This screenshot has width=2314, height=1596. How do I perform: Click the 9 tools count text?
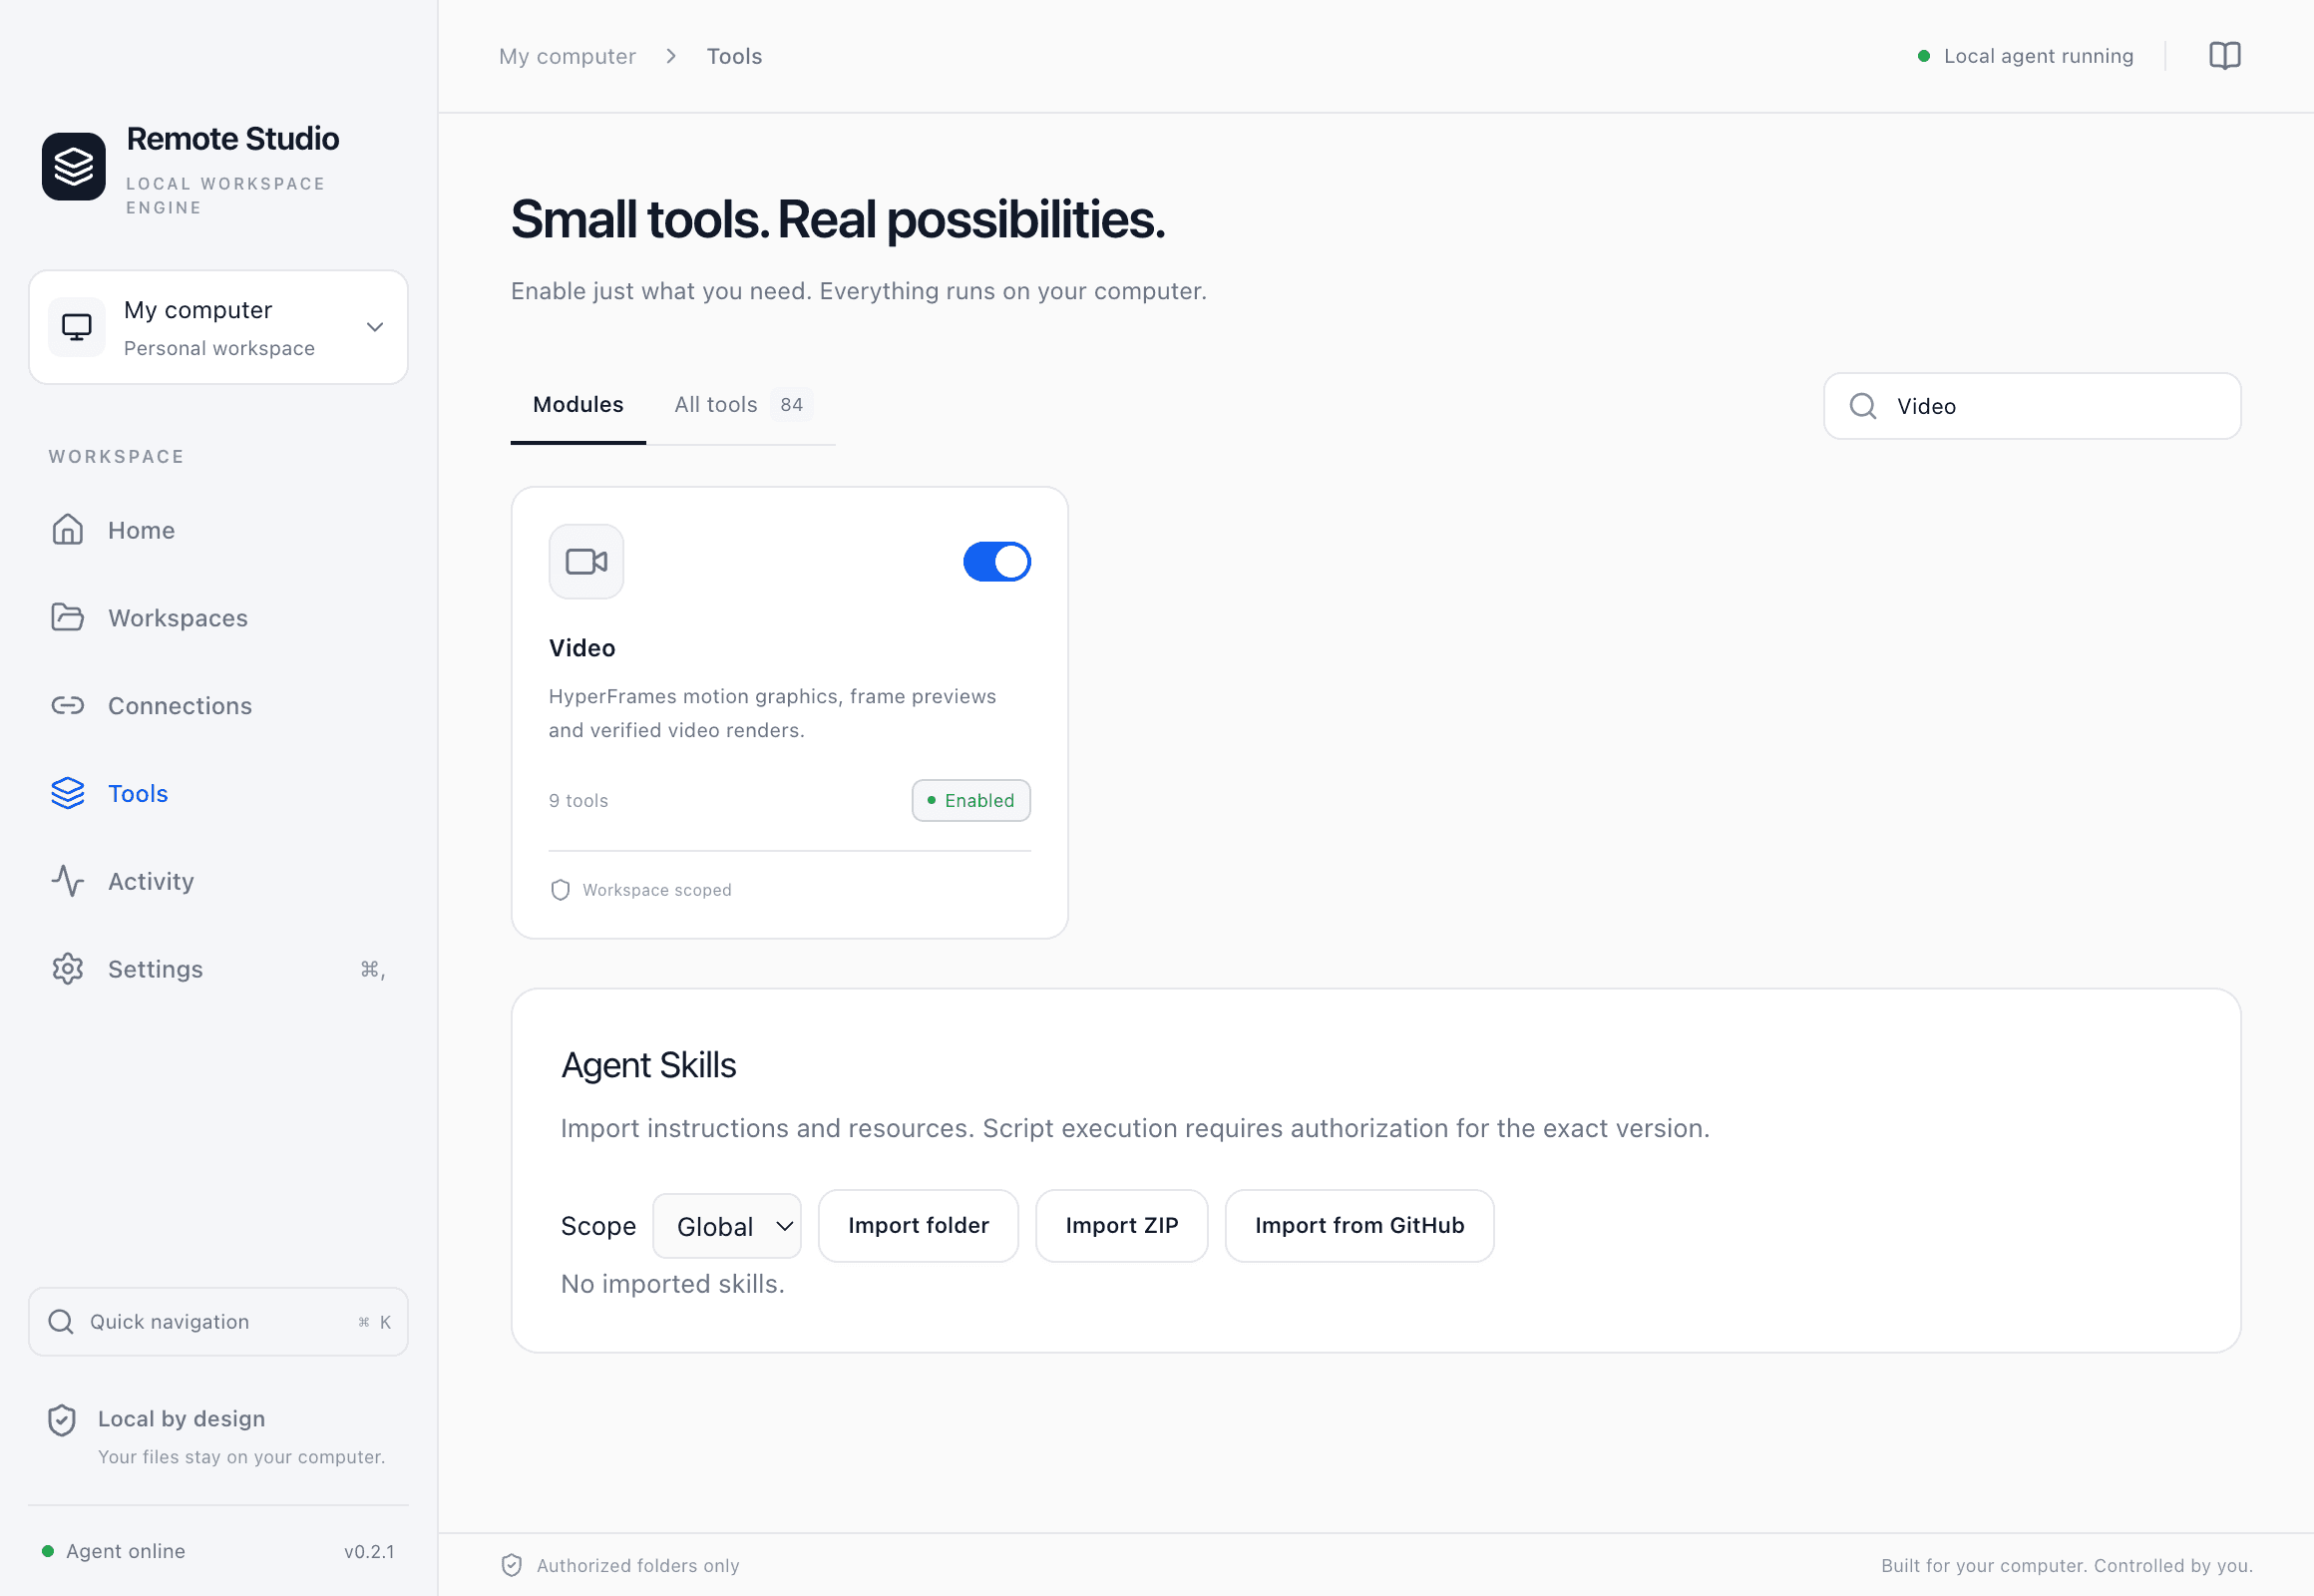click(x=578, y=801)
